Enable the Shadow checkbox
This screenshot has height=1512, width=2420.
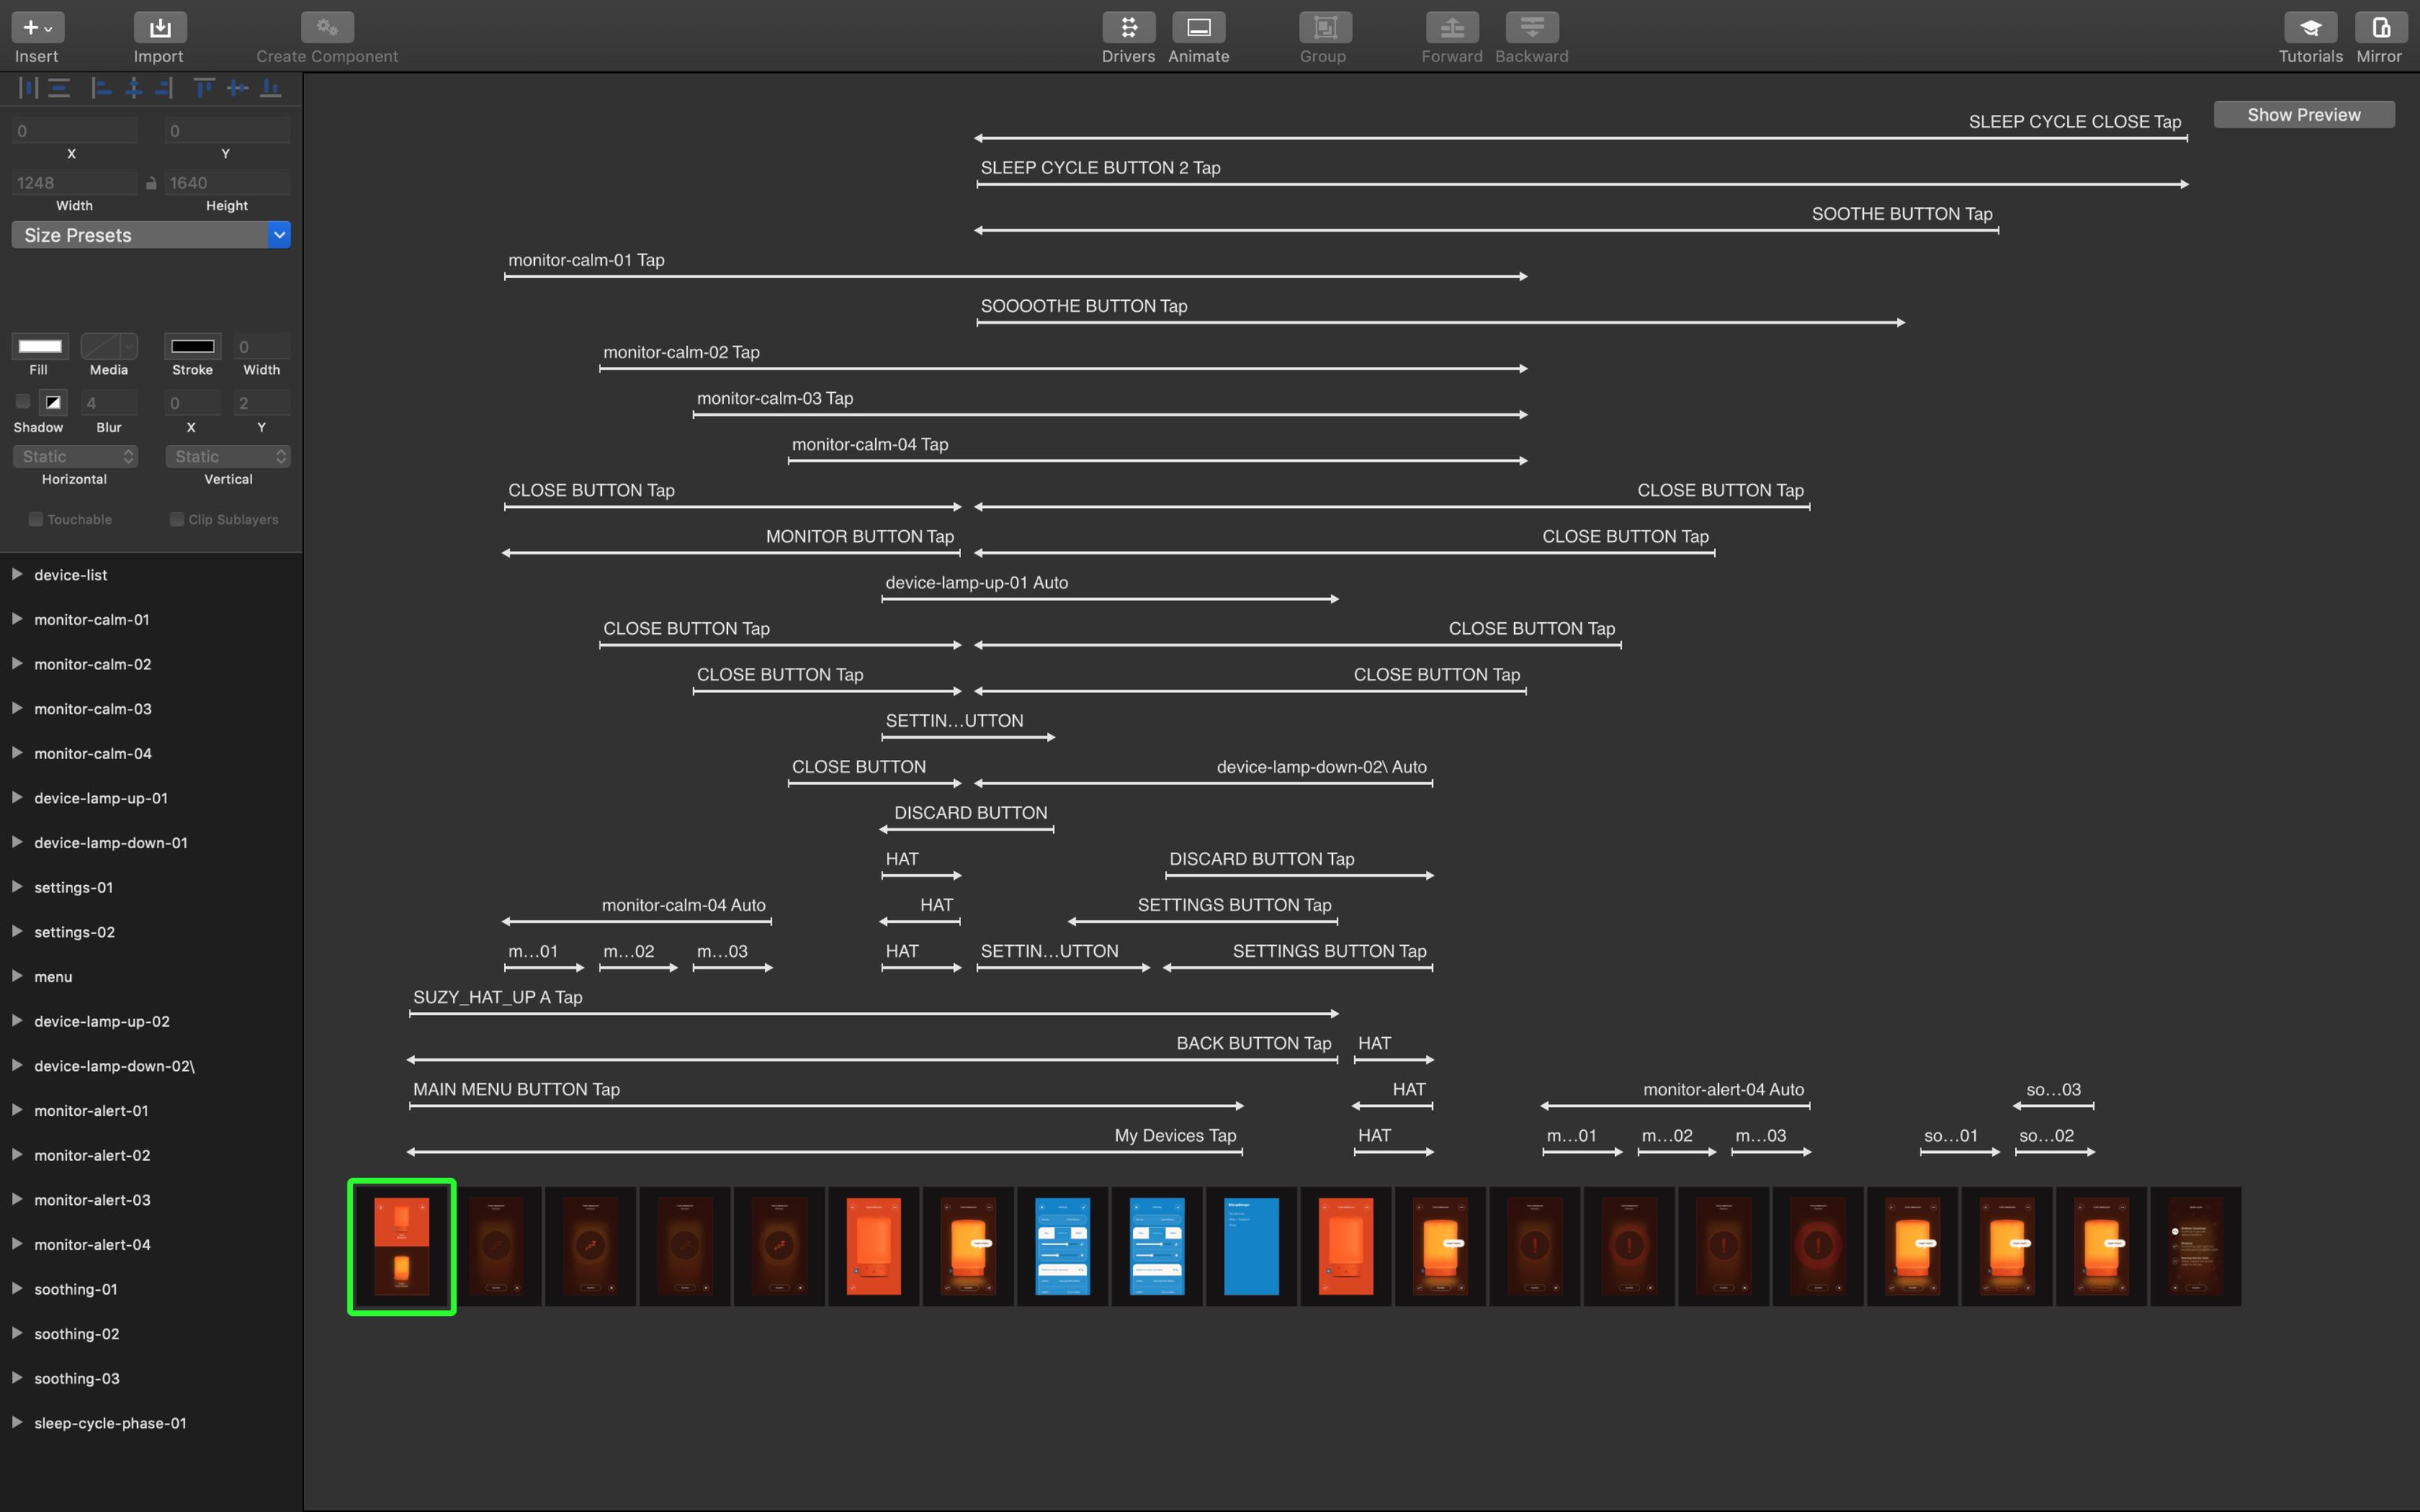tap(23, 402)
